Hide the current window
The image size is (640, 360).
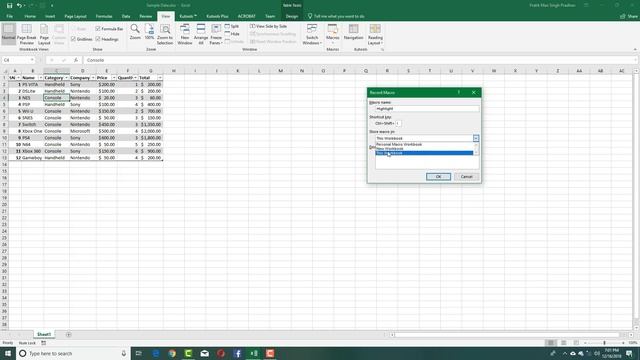point(232,34)
